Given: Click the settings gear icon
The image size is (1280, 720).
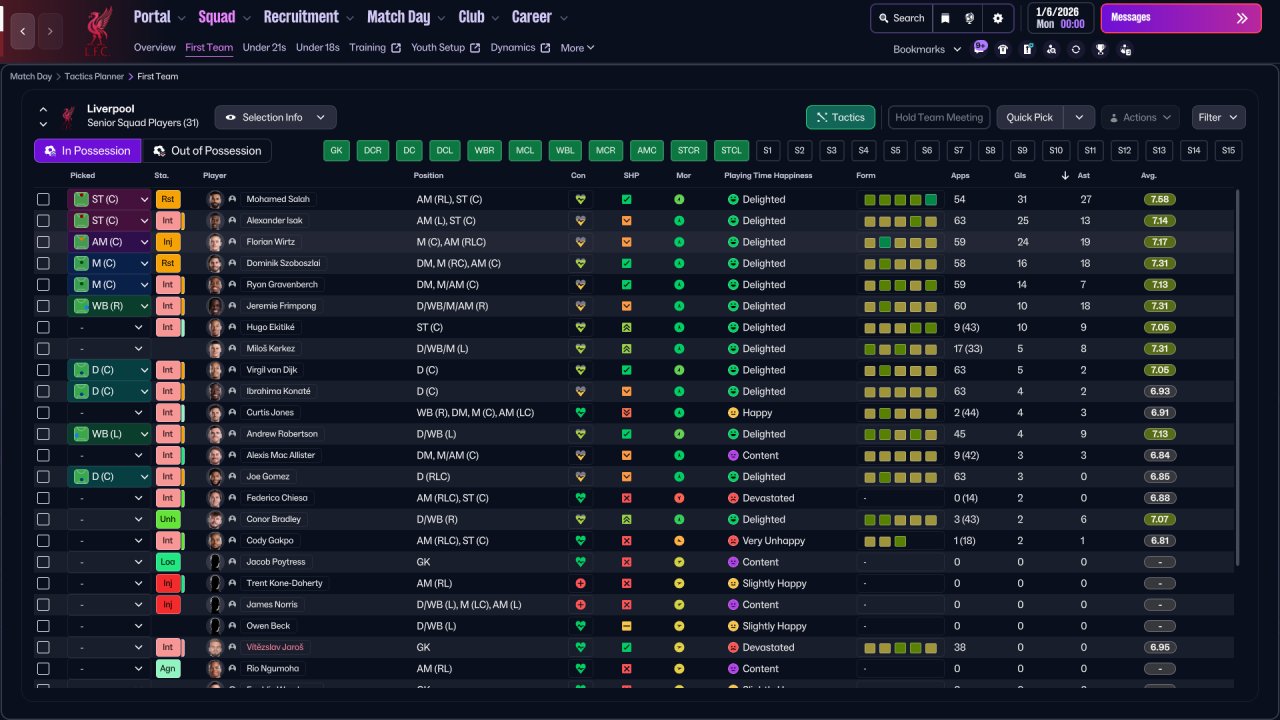Looking at the screenshot, I should [x=997, y=18].
